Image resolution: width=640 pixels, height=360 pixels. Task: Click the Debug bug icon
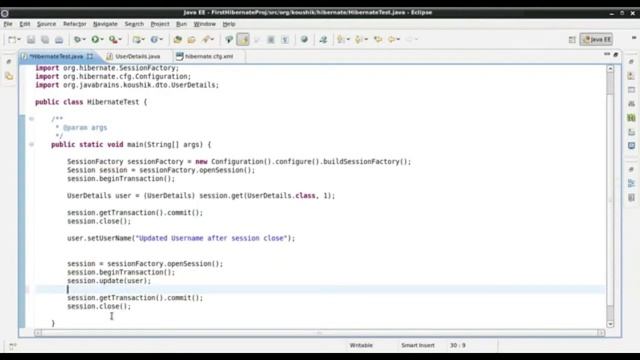click(x=76, y=40)
